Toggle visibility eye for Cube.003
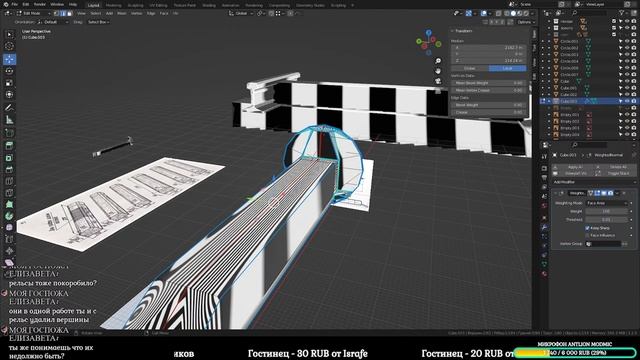The width and height of the screenshot is (640, 360). pos(627,101)
